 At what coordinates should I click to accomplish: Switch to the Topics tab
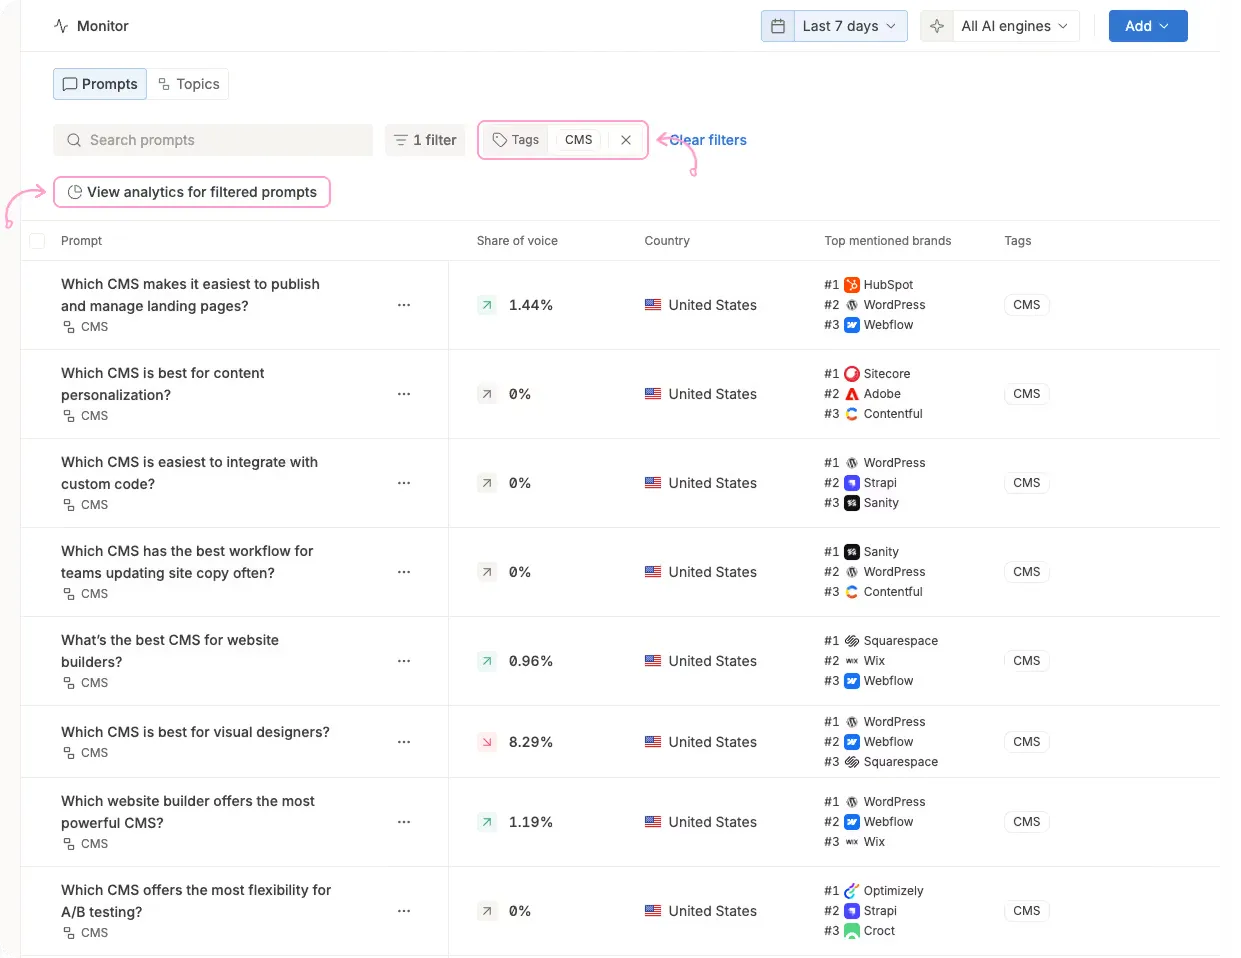tap(188, 84)
